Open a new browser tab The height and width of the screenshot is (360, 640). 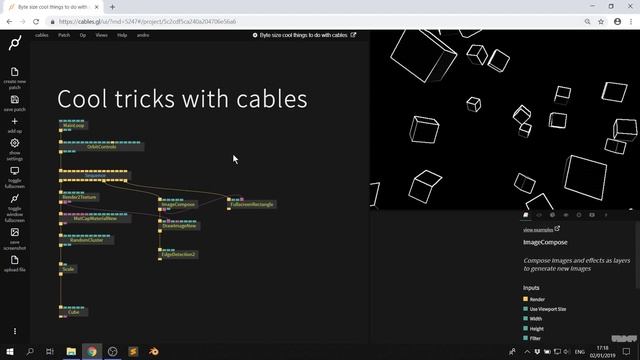coord(112,7)
